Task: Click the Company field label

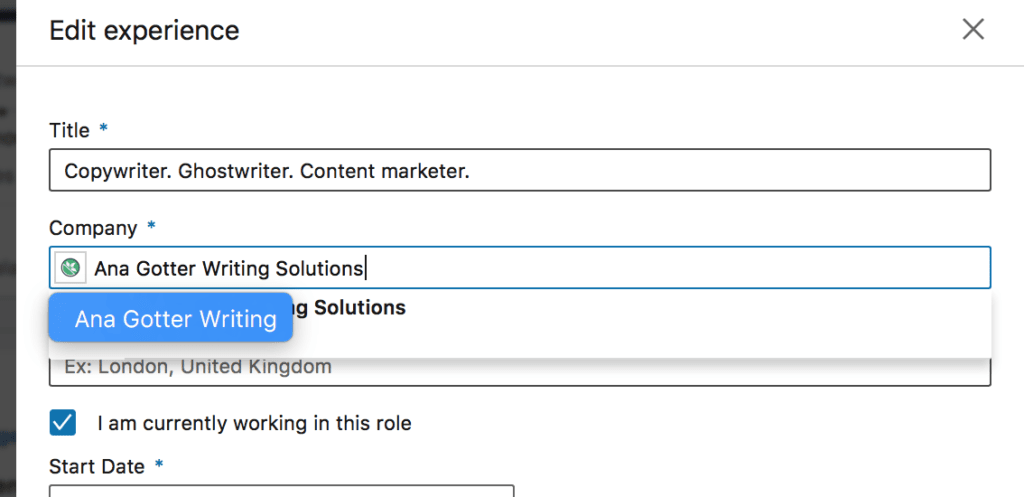Action: [93, 228]
